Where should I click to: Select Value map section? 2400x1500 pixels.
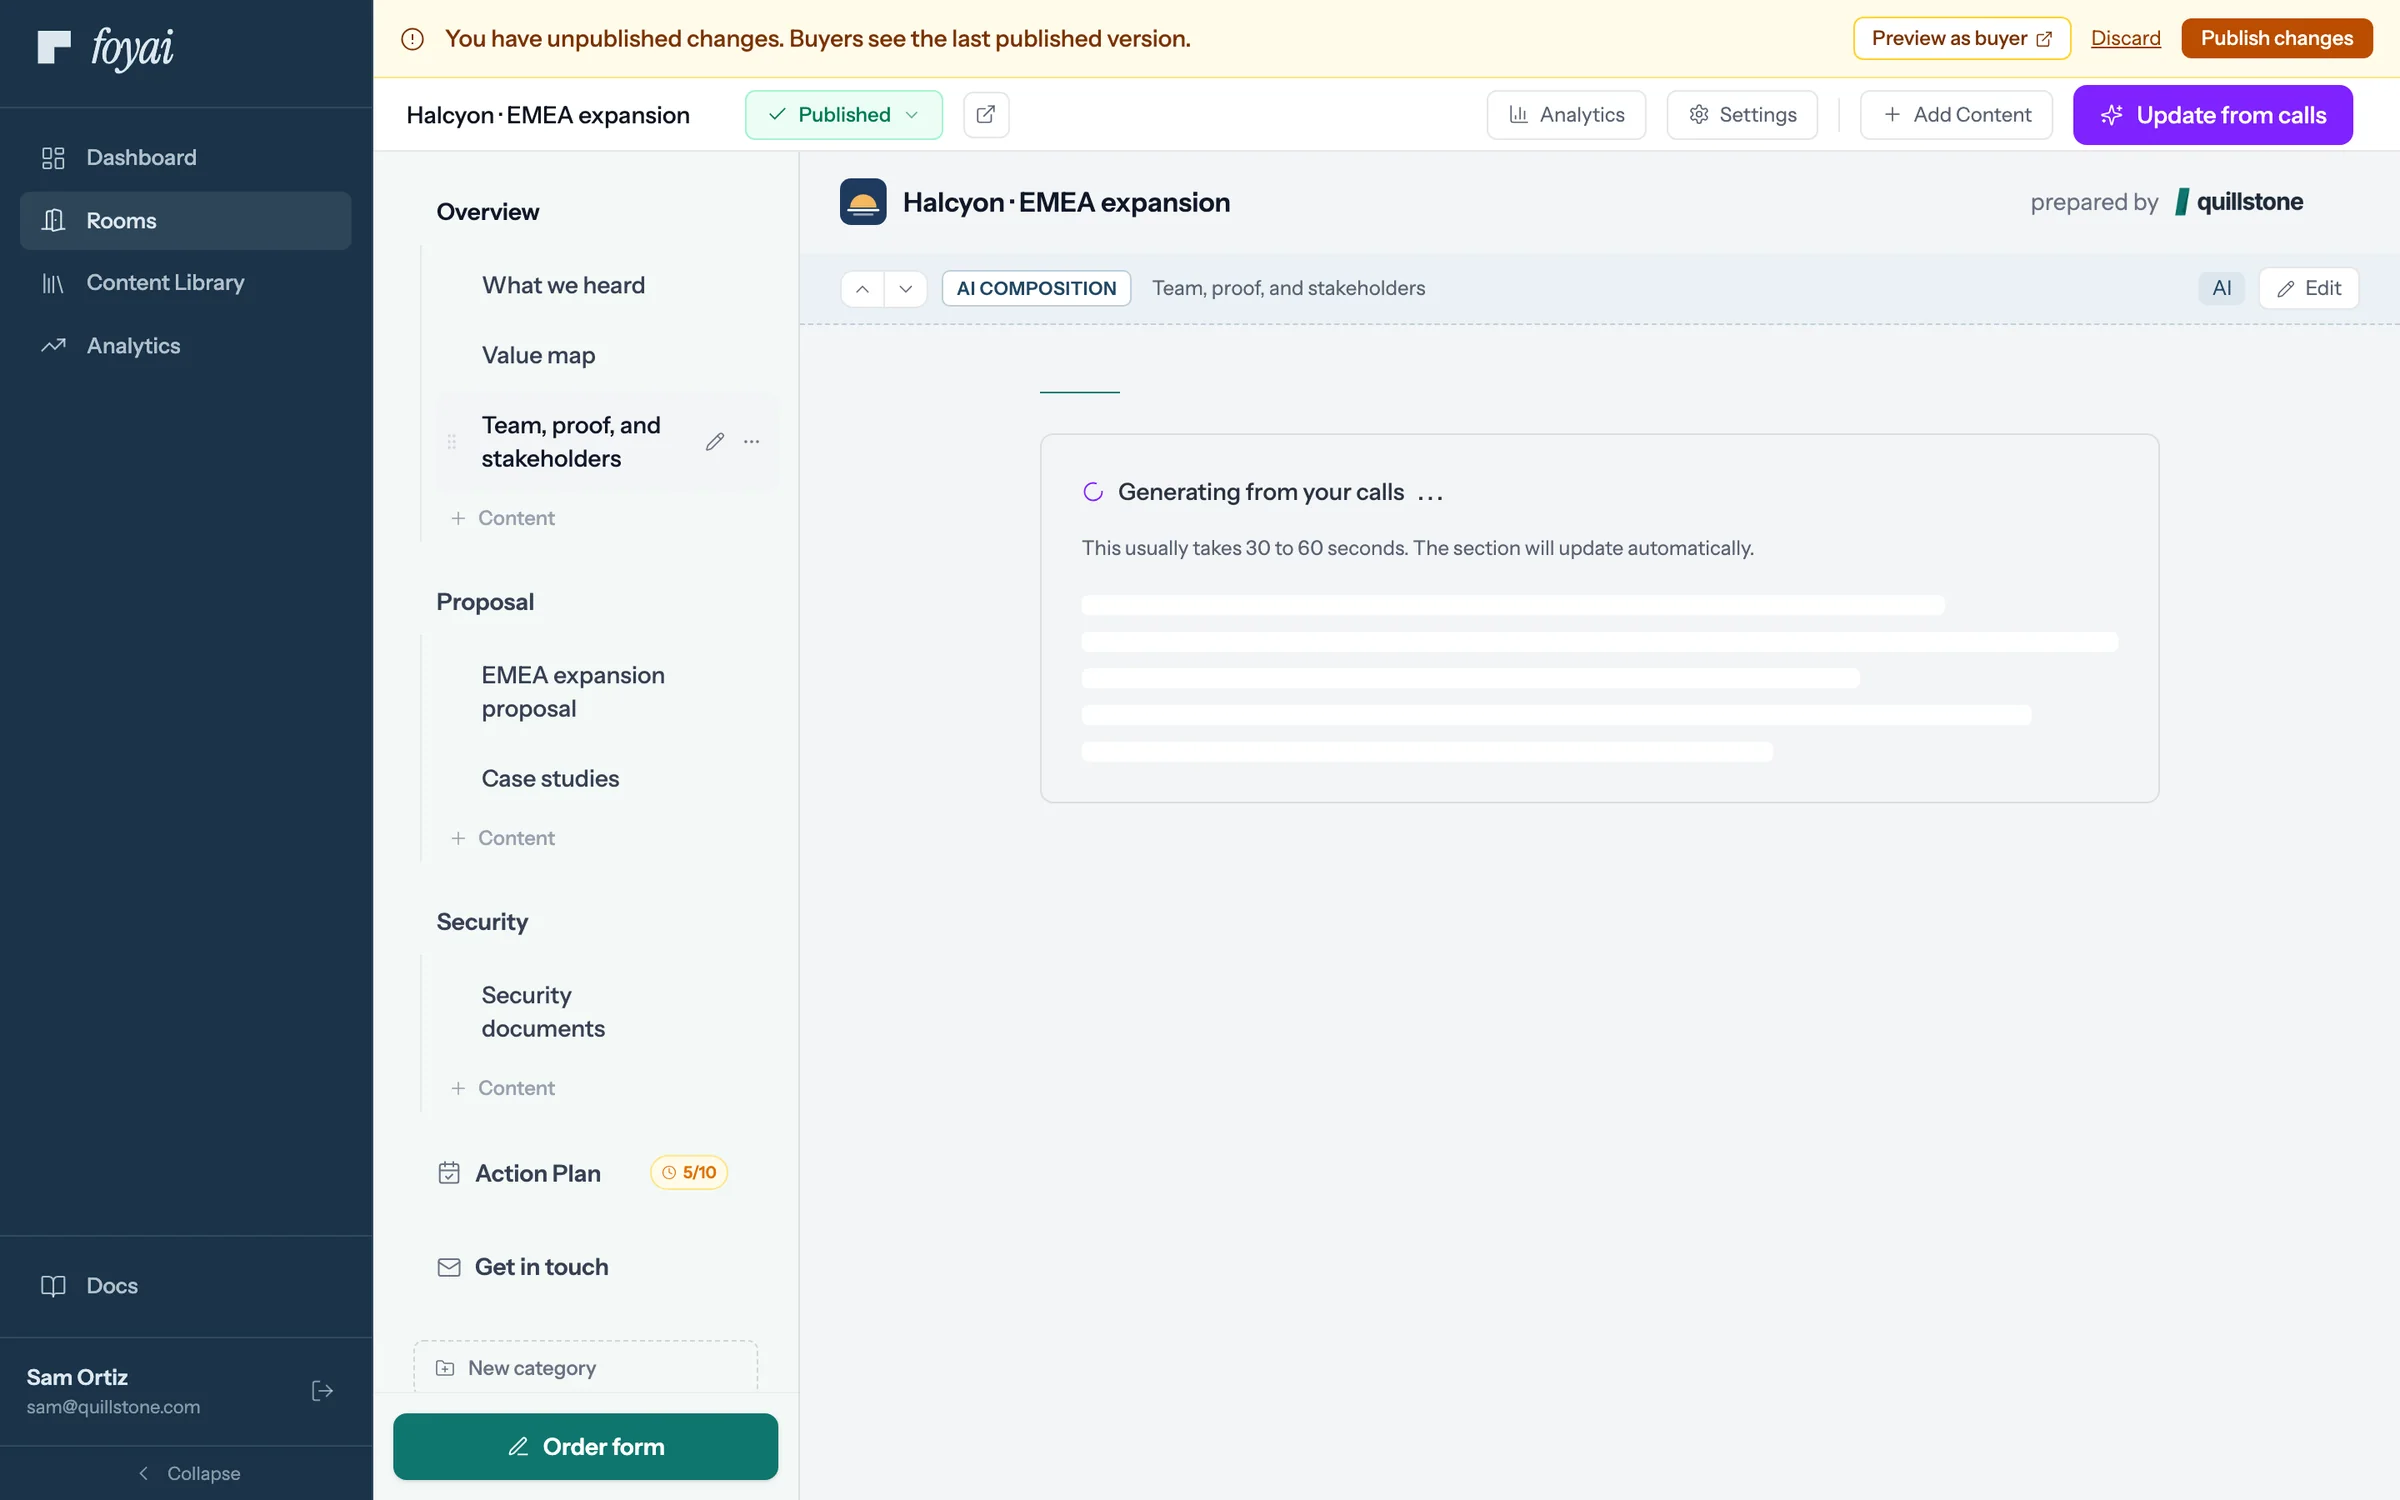[x=538, y=356]
